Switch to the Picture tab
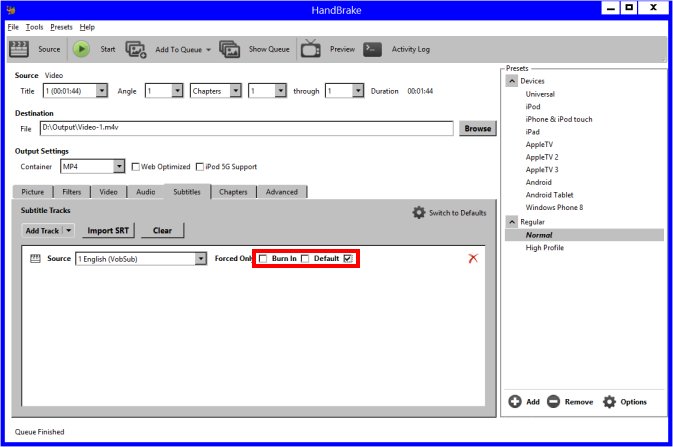 tap(33, 192)
